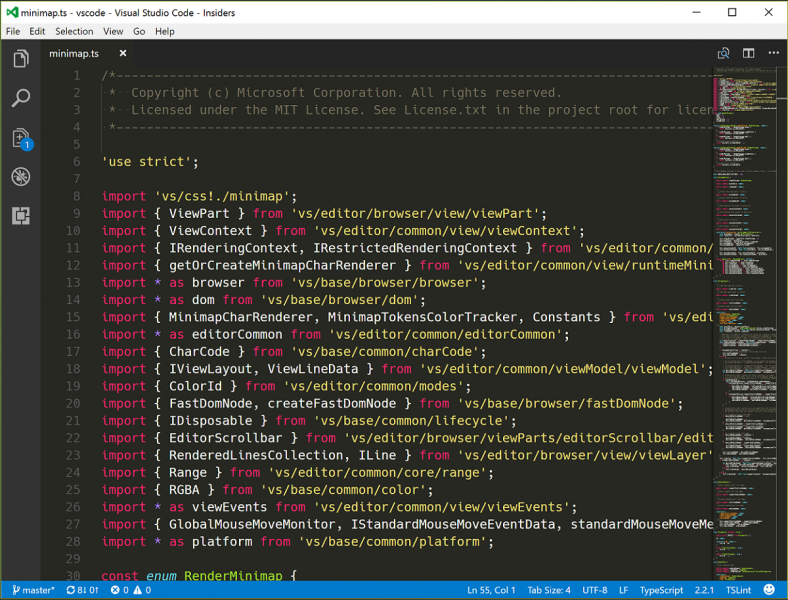Click the master branch indicator
788x600 pixels.
pos(34,591)
